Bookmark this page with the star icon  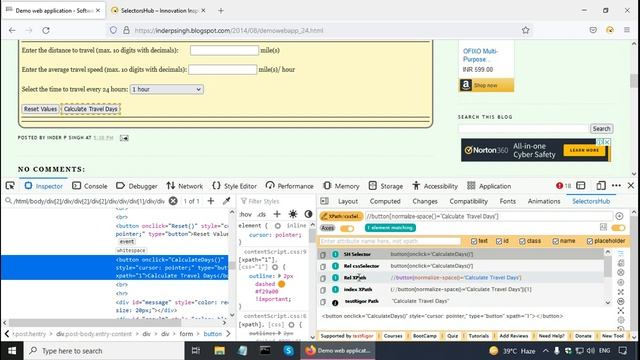(x=525, y=30)
